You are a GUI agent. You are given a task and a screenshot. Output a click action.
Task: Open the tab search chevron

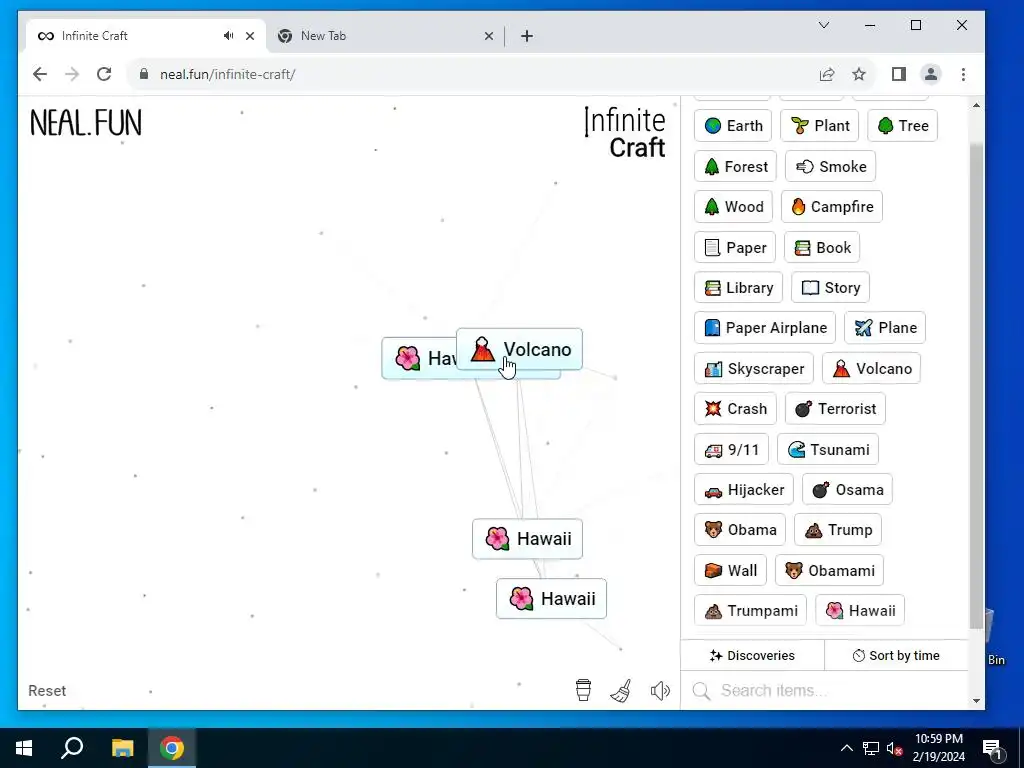click(x=824, y=25)
